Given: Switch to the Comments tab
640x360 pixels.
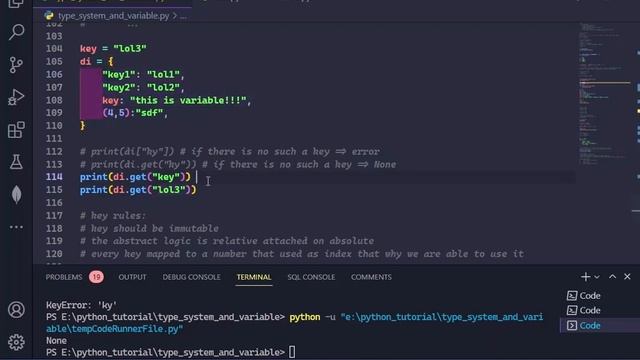Looking at the screenshot, I should click(x=371, y=277).
